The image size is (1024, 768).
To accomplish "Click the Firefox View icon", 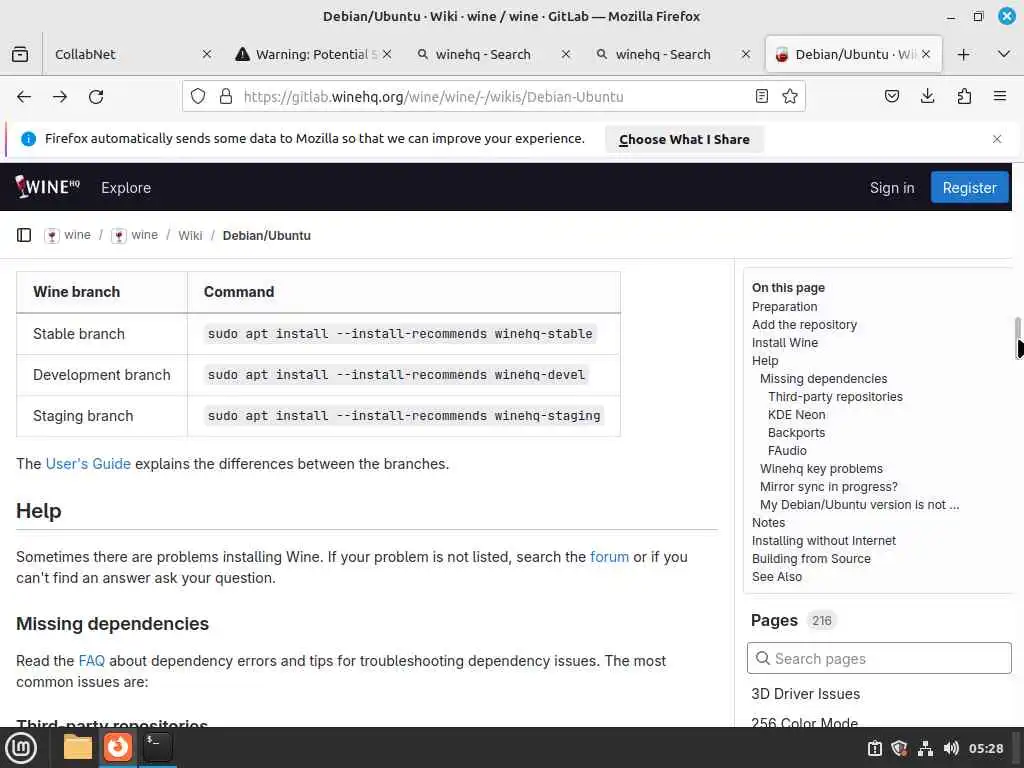I will tap(20, 54).
